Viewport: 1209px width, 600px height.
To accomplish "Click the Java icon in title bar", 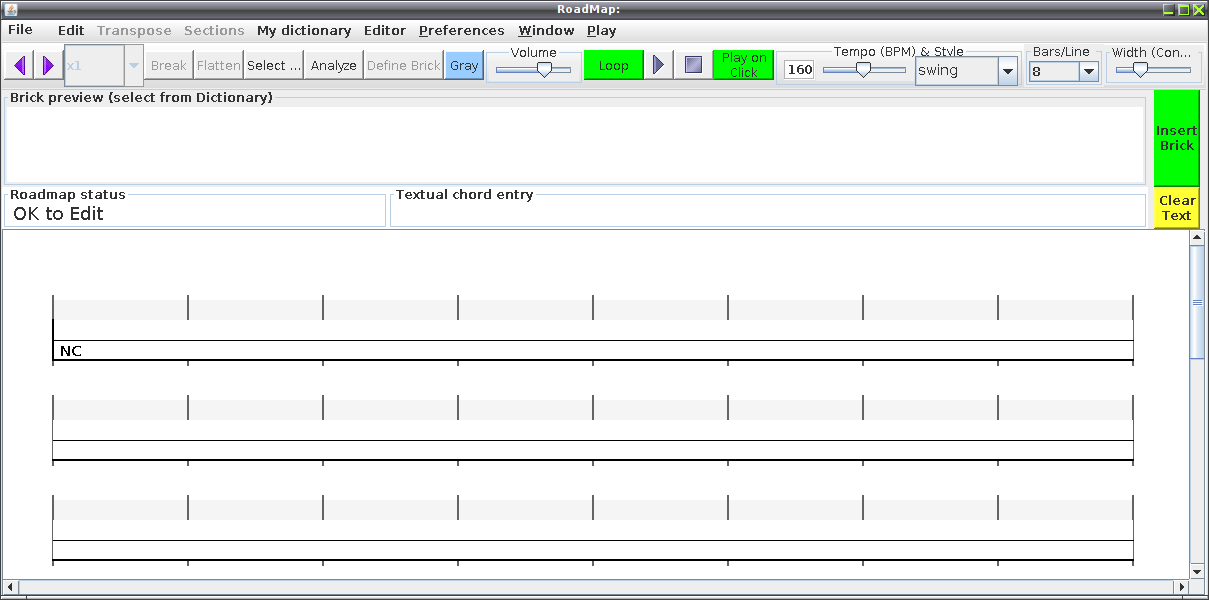I will [x=10, y=9].
